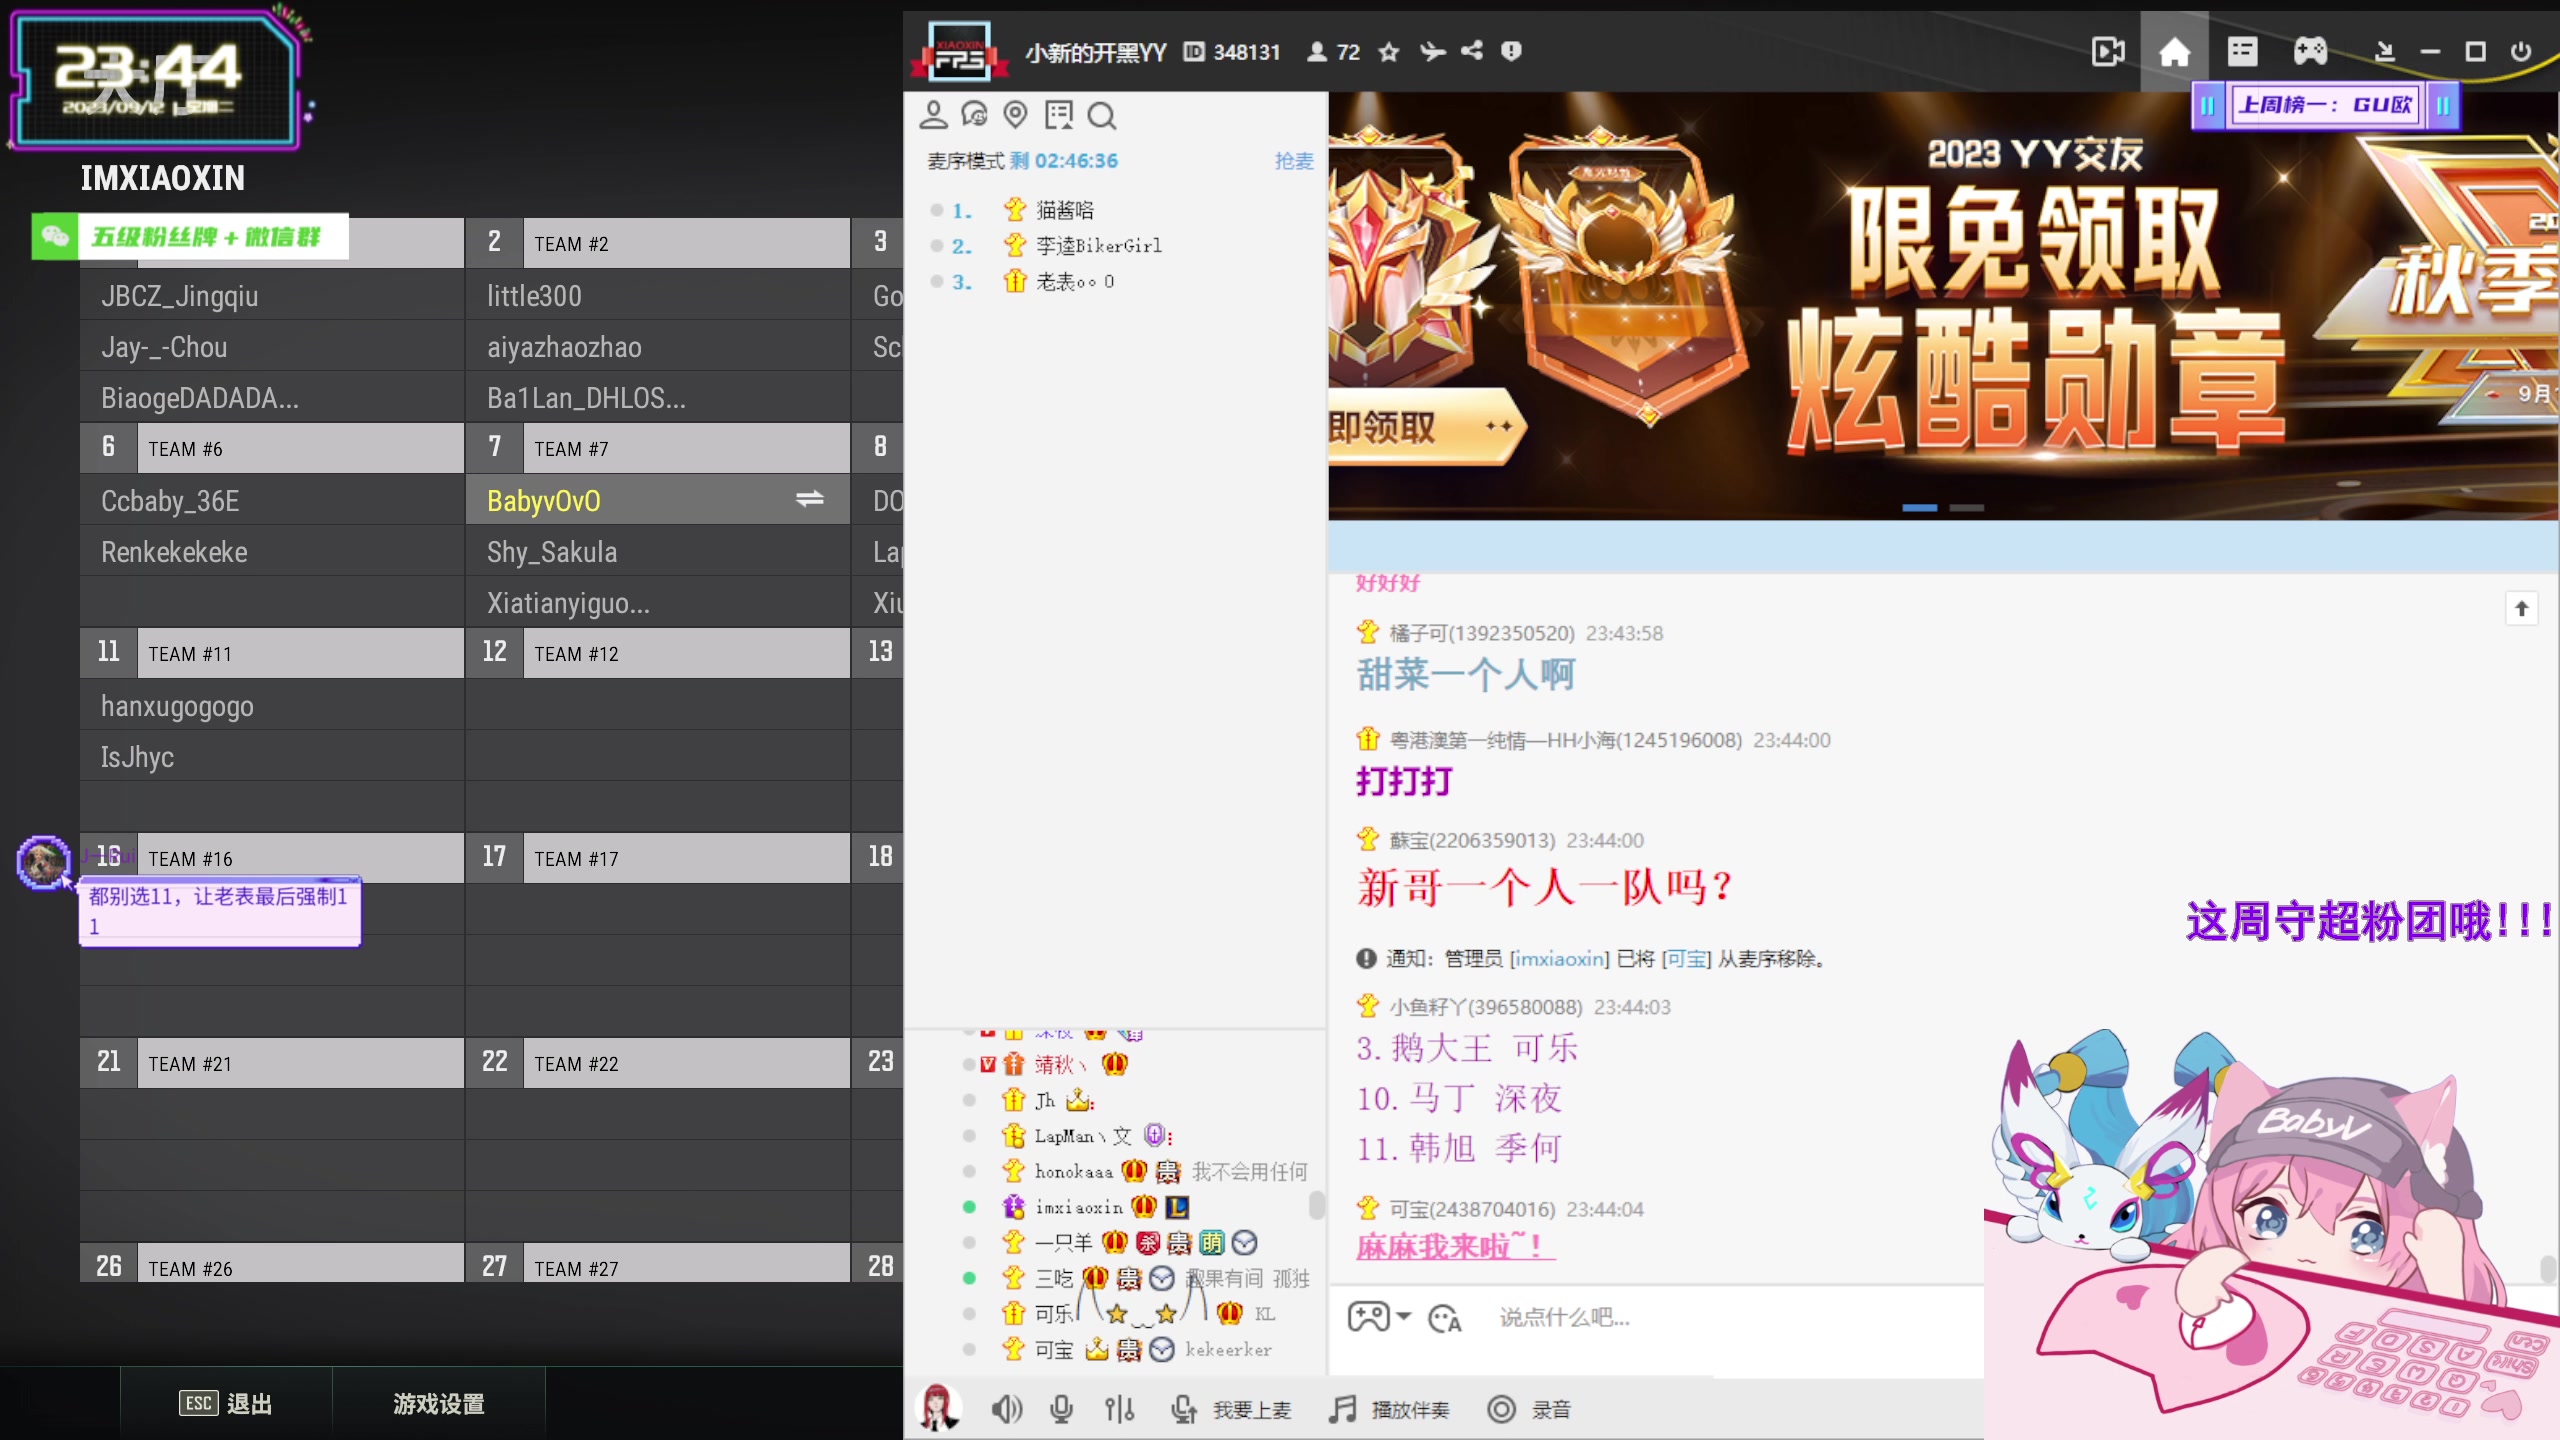
Task: Select the second banner carousel indicator
Action: pyautogui.click(x=1966, y=508)
